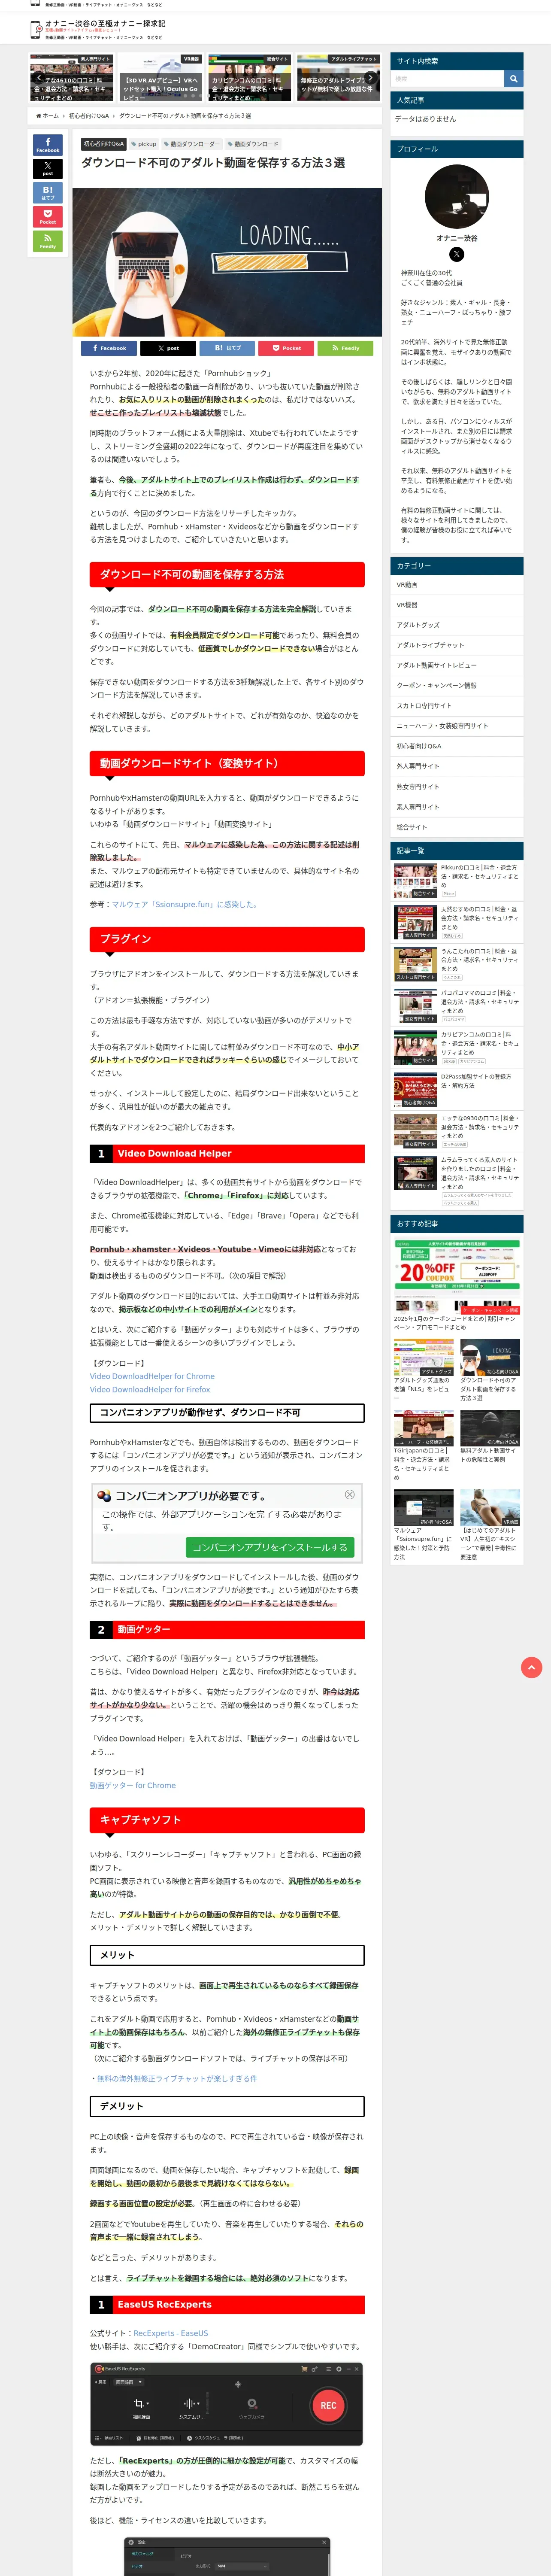Subscribe with the vertical Feedly button

click(47, 240)
